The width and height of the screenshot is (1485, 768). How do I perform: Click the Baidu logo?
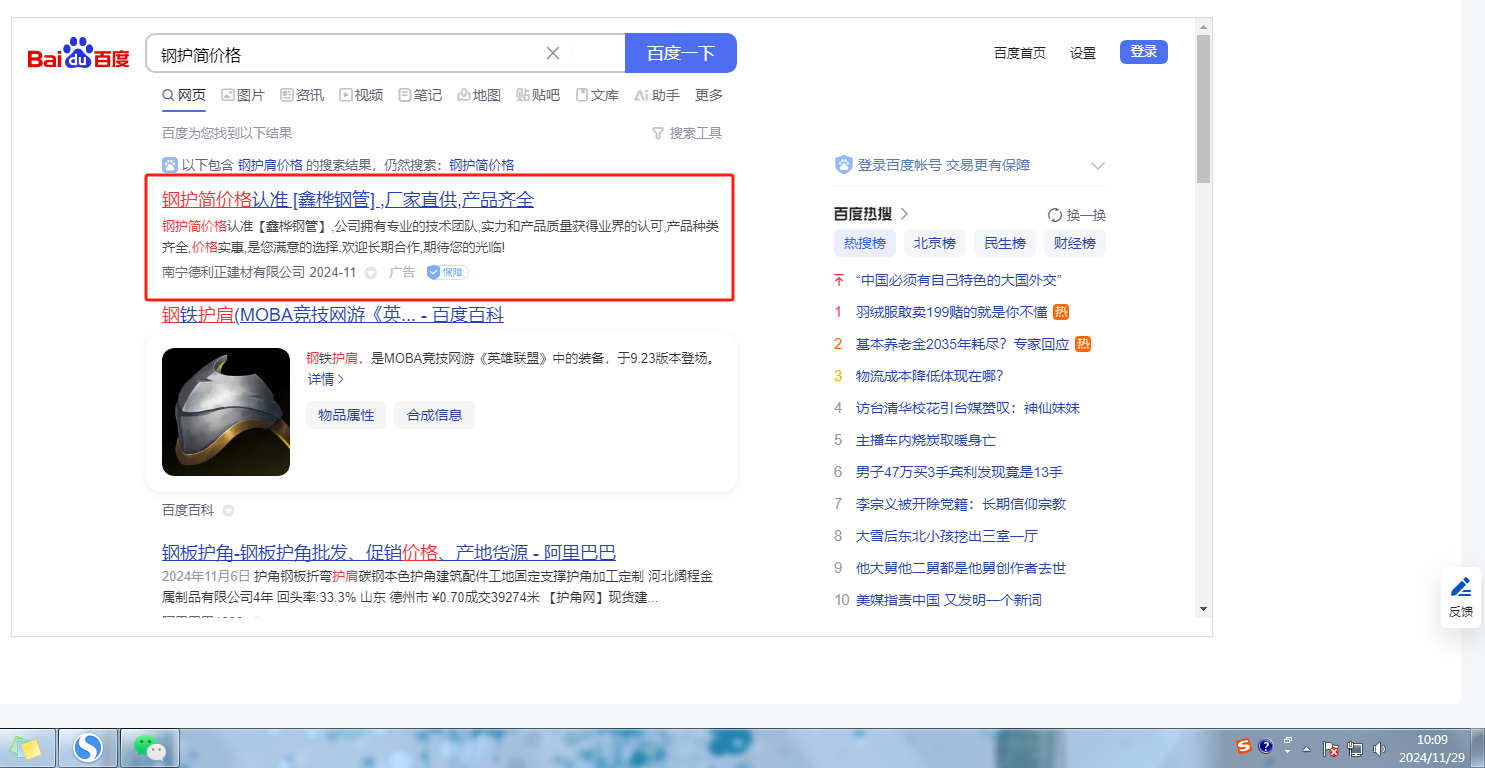coord(78,54)
